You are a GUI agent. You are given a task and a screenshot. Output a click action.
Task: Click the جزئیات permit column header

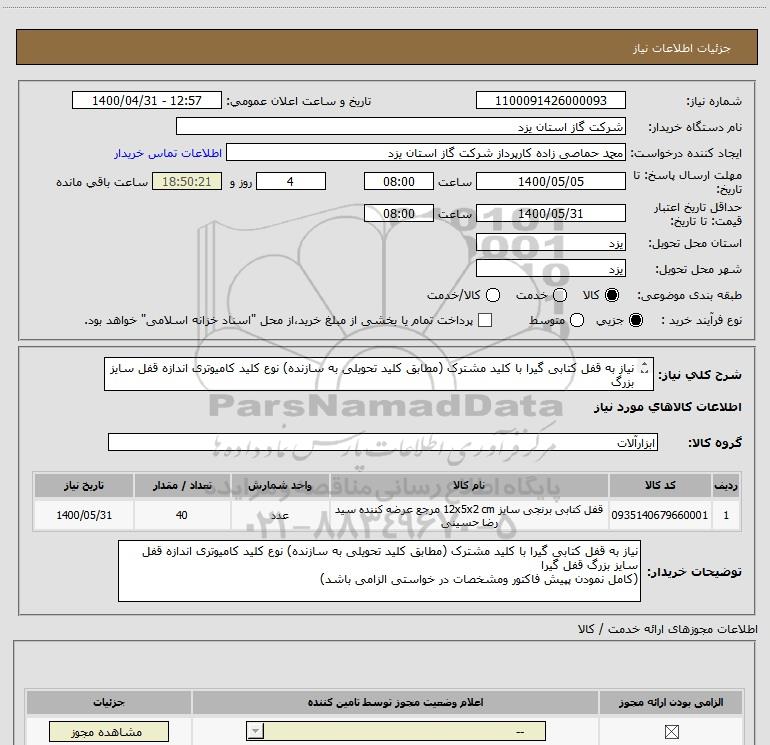pos(109,702)
